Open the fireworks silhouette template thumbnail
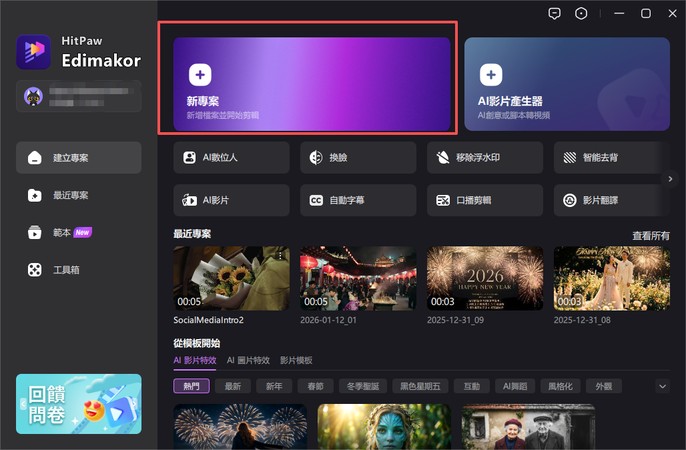Screen dimensions: 686x450 [x=240, y=427]
